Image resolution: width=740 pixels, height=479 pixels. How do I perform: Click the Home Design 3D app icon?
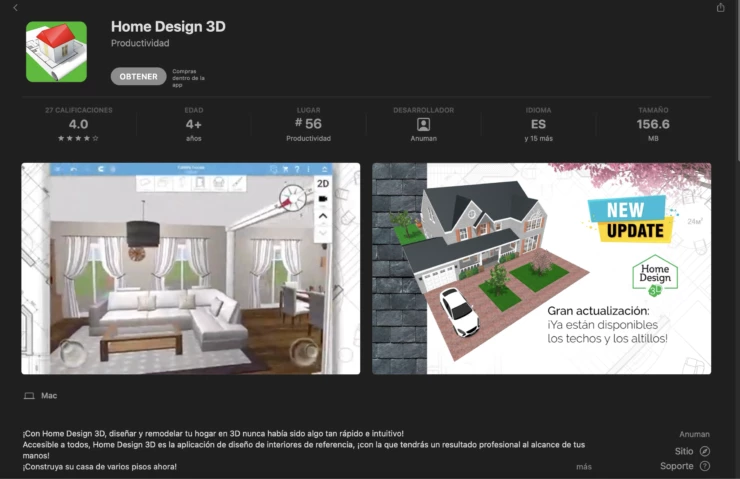coord(56,51)
